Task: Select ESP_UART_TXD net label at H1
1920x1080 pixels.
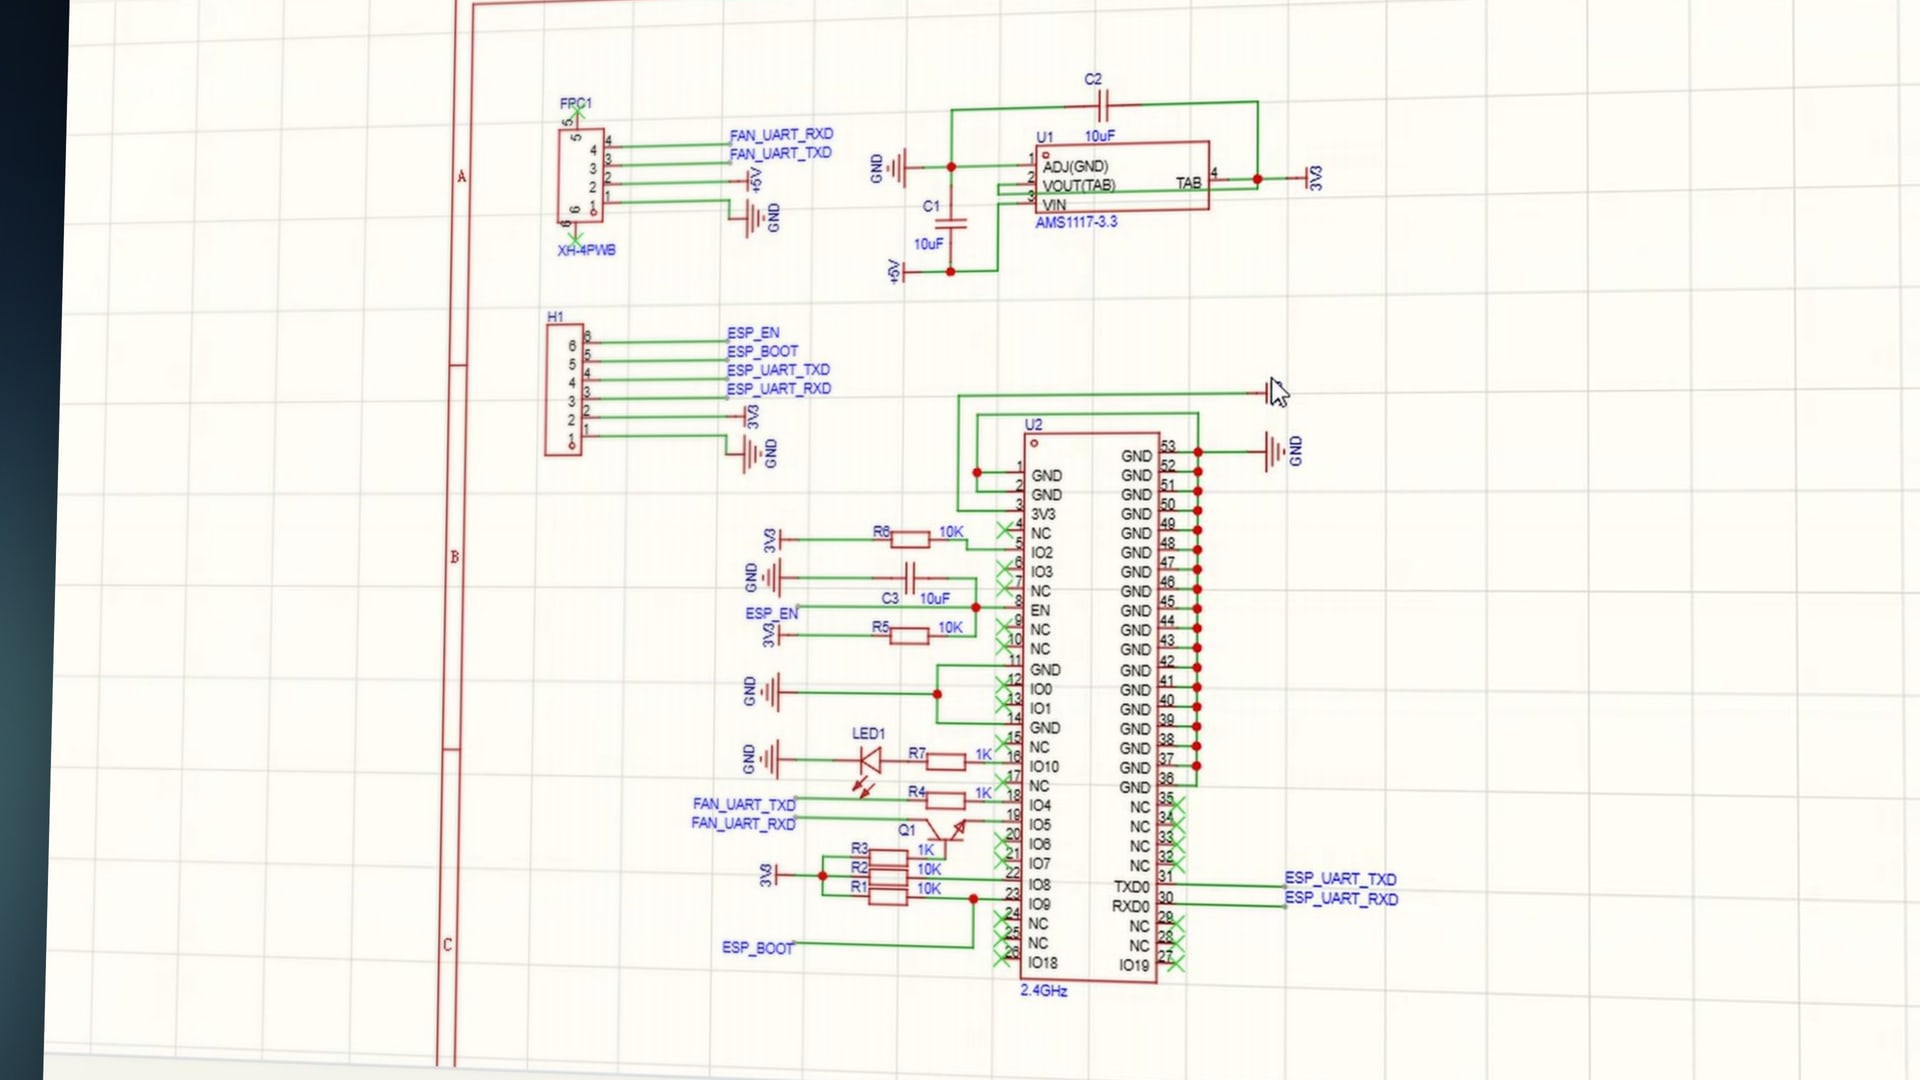Action: 778,370
